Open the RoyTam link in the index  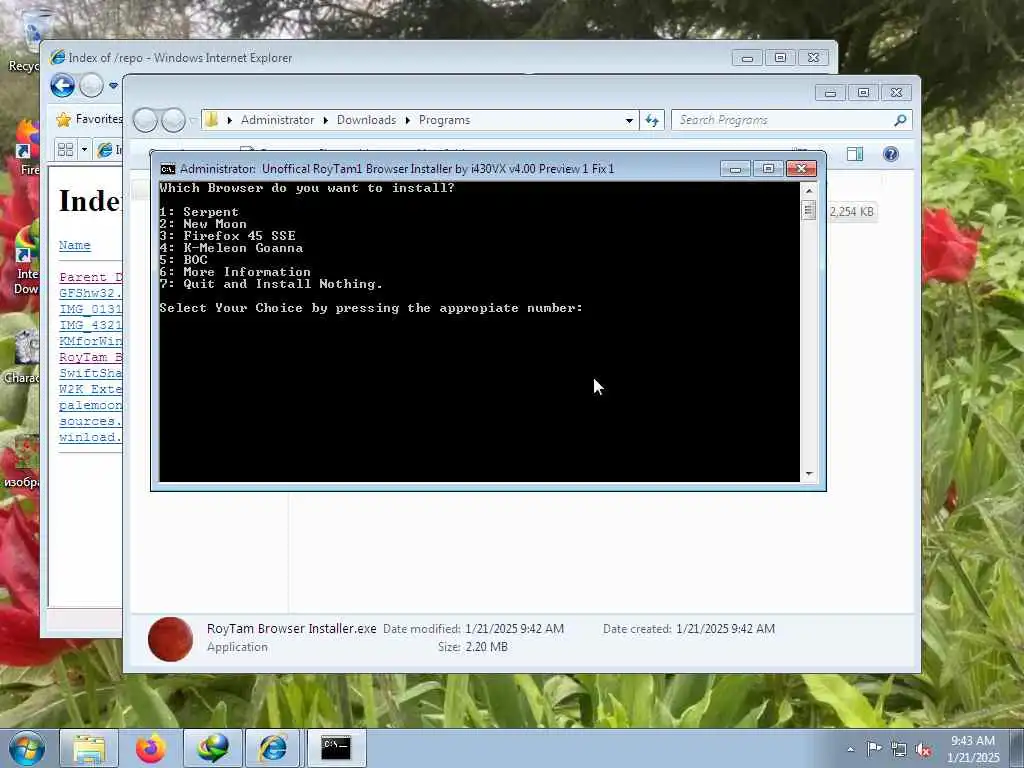(90, 357)
